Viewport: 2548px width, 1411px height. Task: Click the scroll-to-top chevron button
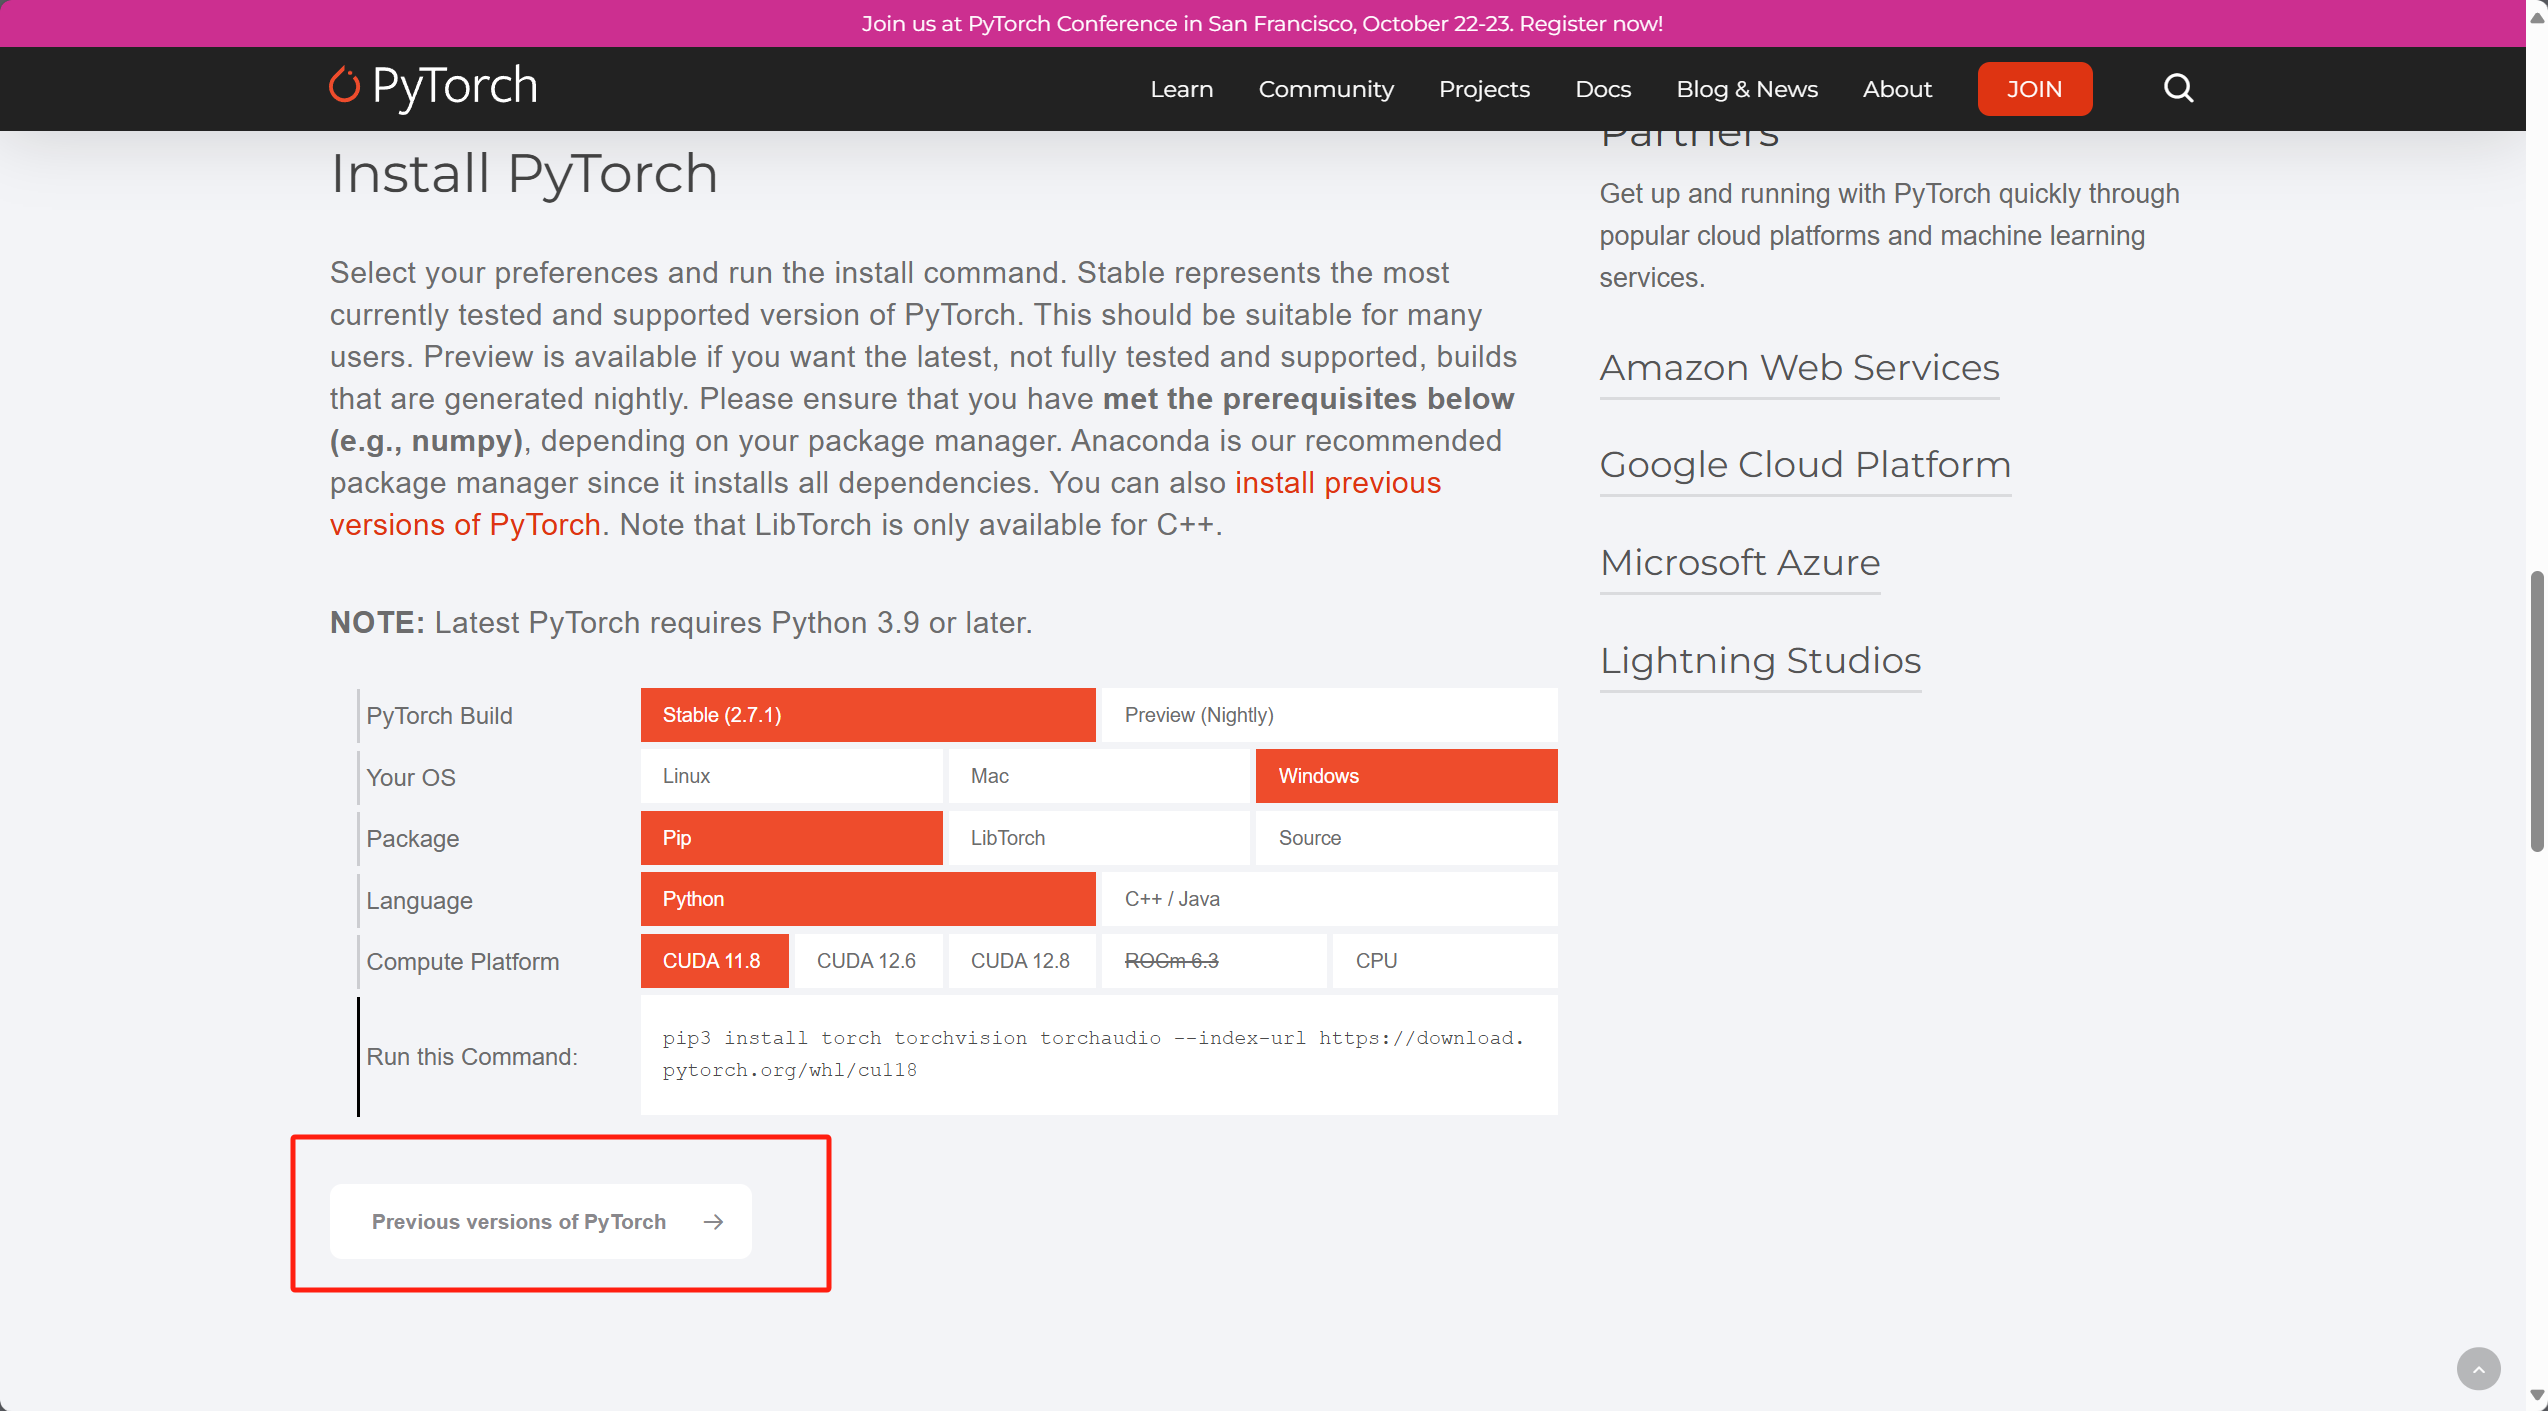tap(2479, 1369)
